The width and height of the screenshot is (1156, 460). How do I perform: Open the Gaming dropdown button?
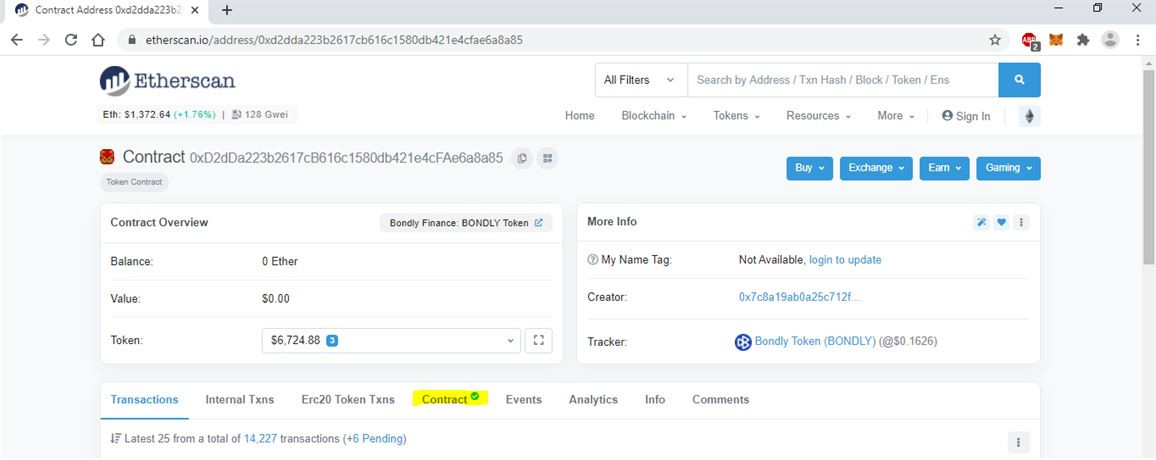click(1009, 168)
